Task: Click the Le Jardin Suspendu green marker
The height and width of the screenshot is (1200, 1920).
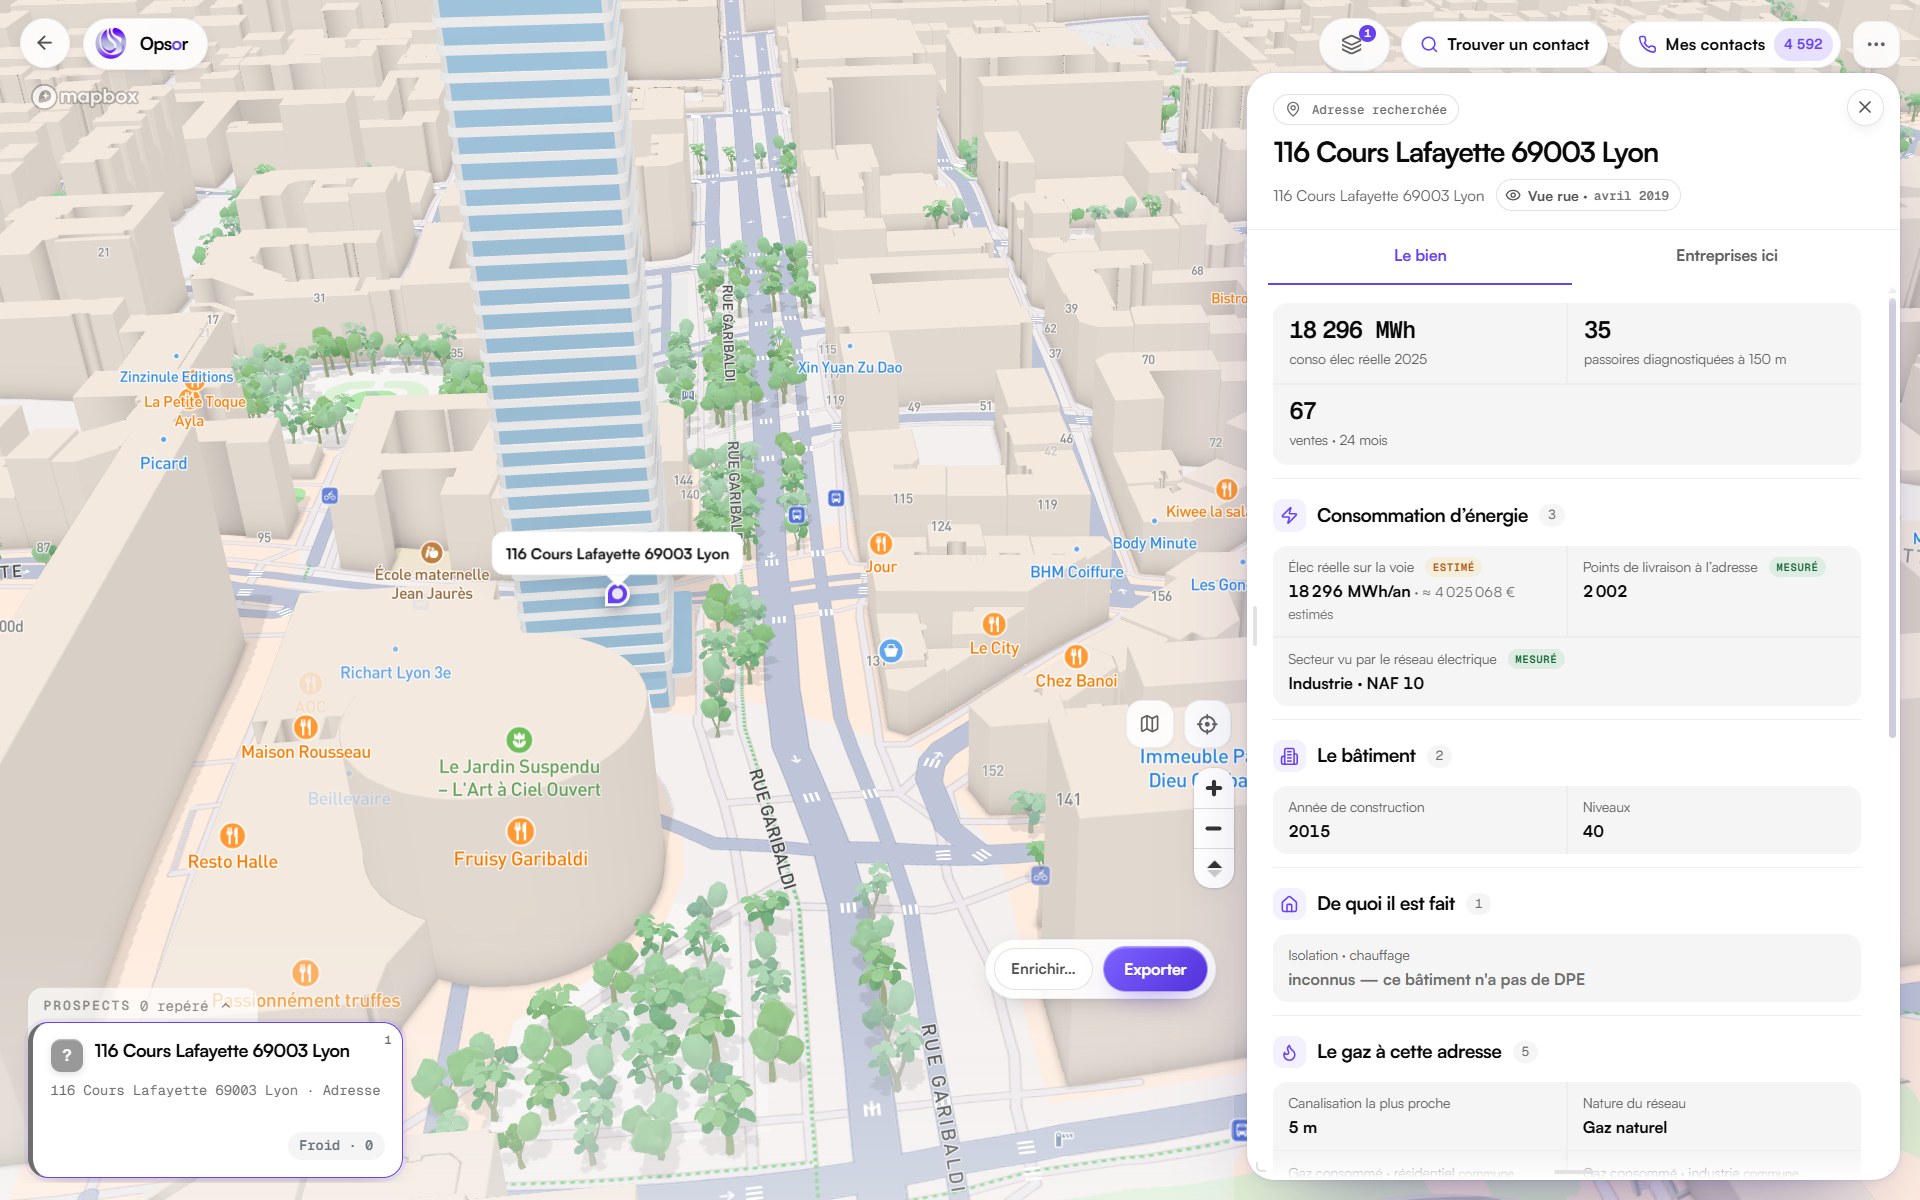Action: pos(518,739)
